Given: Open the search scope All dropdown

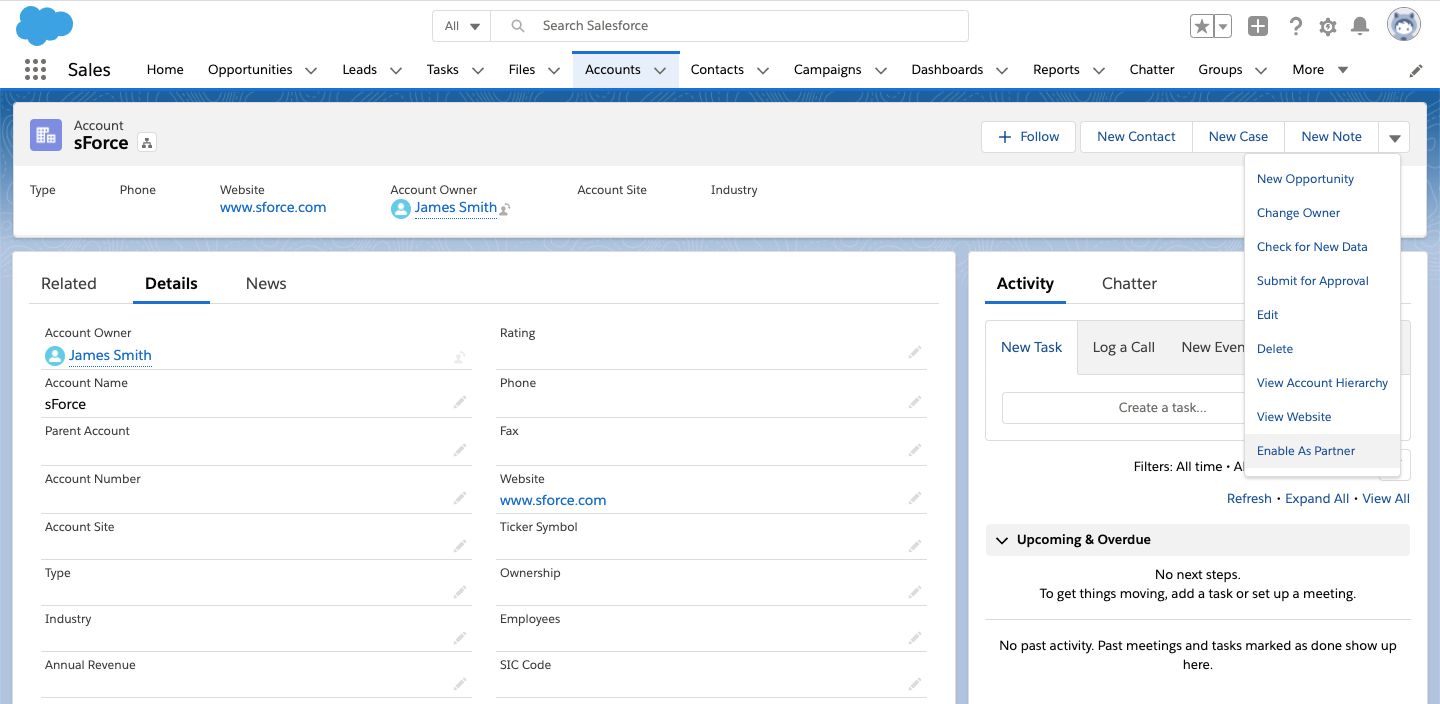Looking at the screenshot, I should pos(462,26).
